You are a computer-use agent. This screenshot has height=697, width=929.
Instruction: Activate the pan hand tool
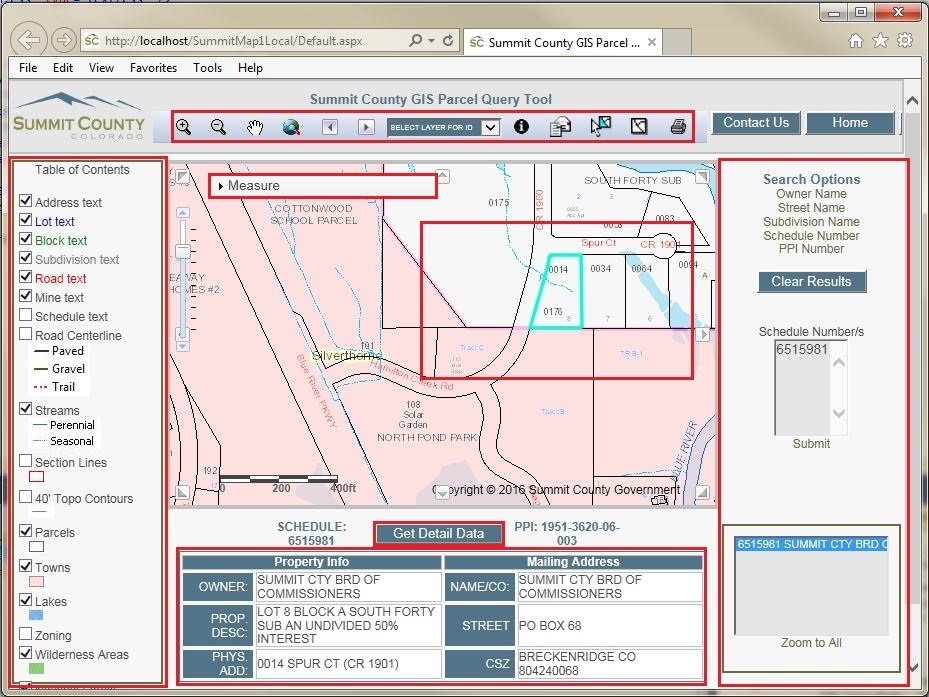[255, 127]
